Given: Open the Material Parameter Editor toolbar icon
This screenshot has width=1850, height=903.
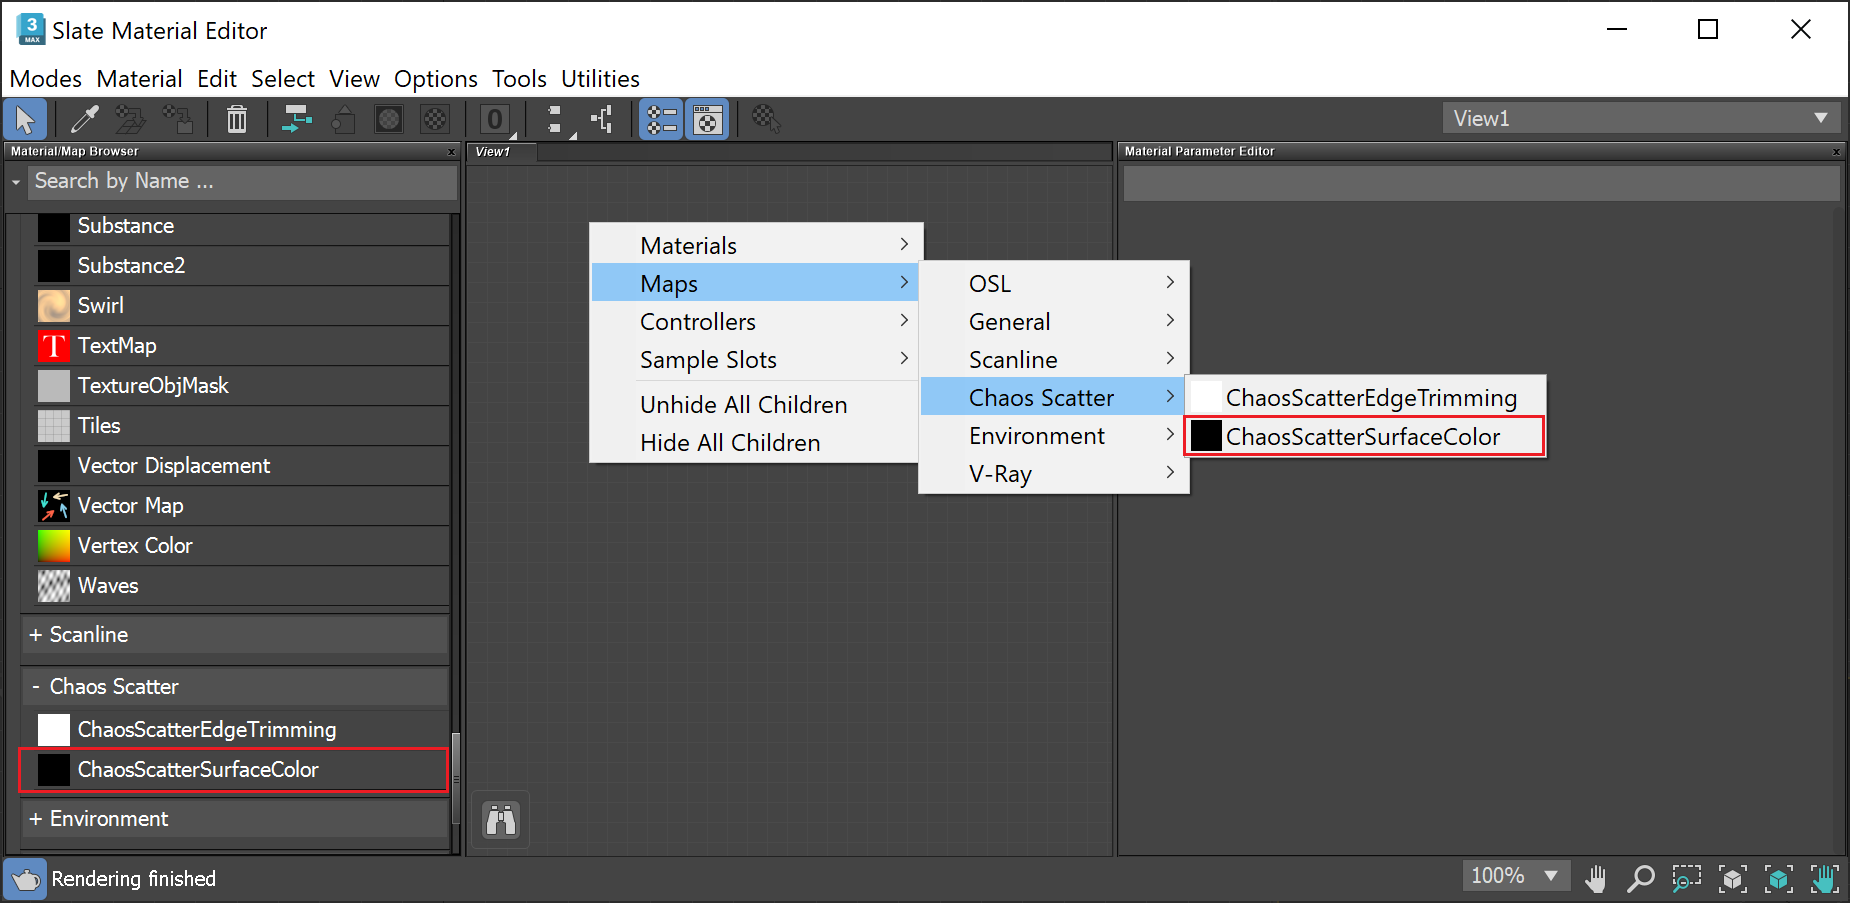Looking at the screenshot, I should coord(707,118).
